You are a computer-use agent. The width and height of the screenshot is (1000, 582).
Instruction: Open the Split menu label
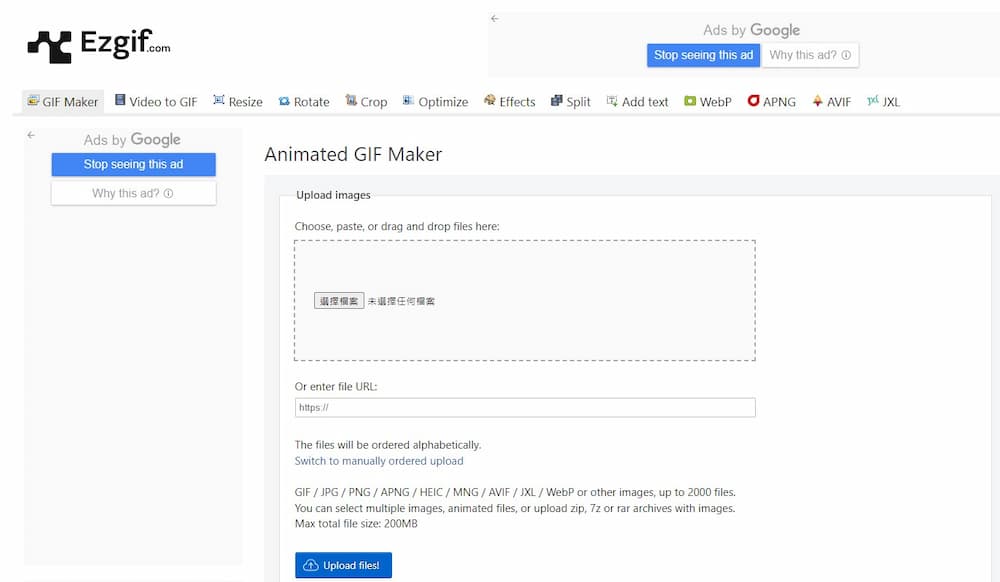click(x=578, y=102)
